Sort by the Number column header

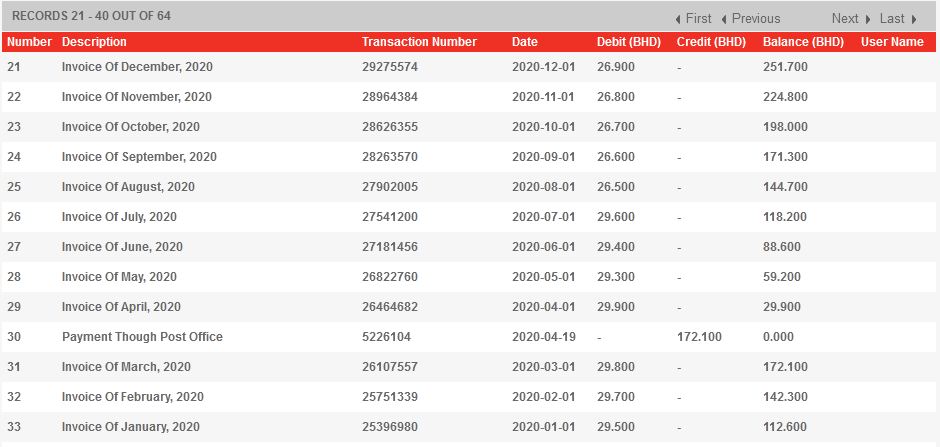(29, 42)
